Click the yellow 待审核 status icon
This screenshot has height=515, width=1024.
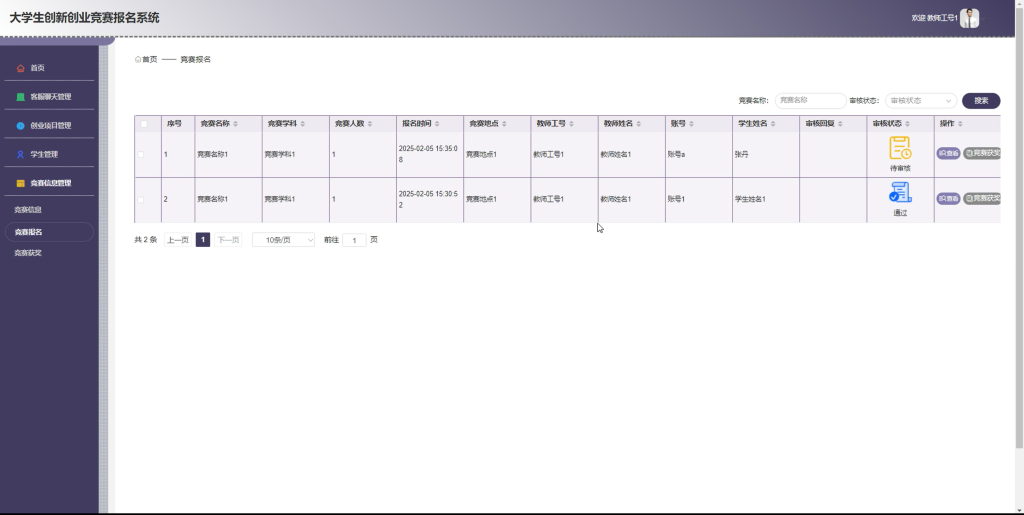(x=900, y=148)
